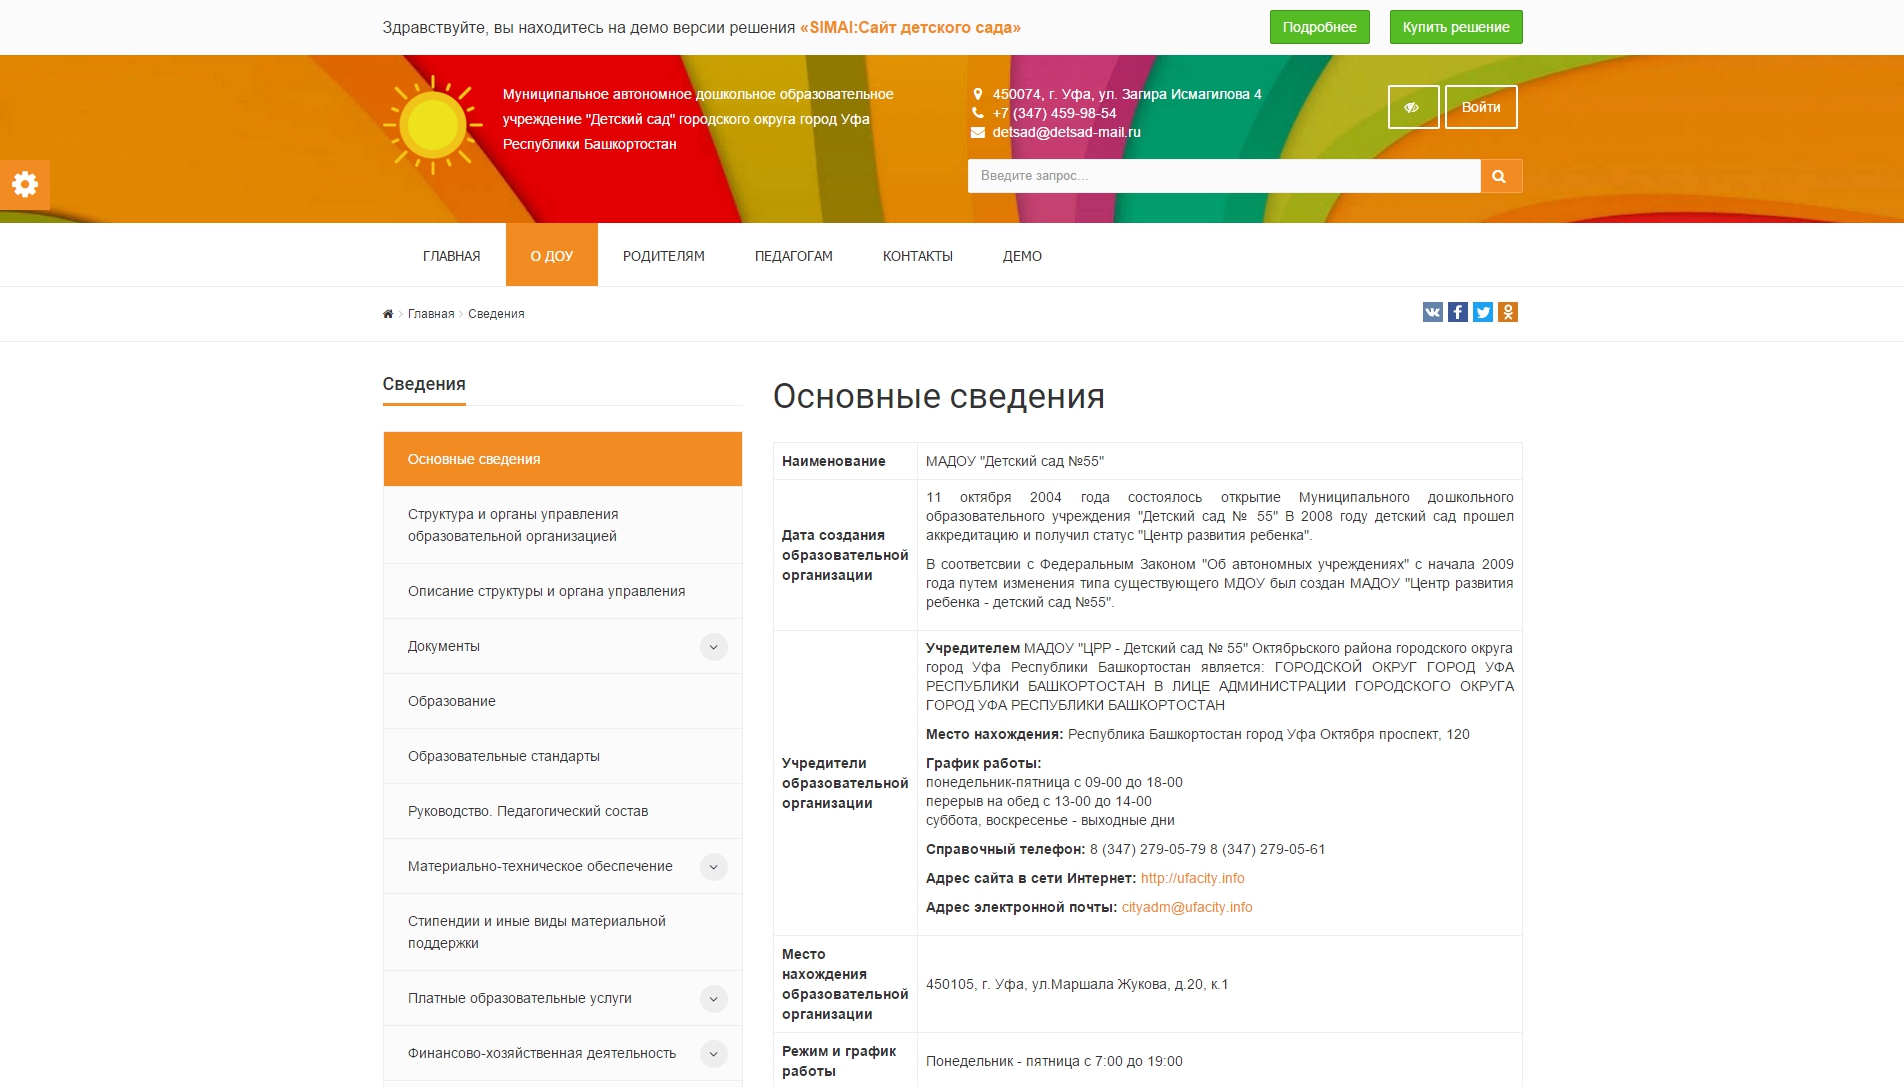Expand Платные образовательные услуги submenu

point(713,999)
